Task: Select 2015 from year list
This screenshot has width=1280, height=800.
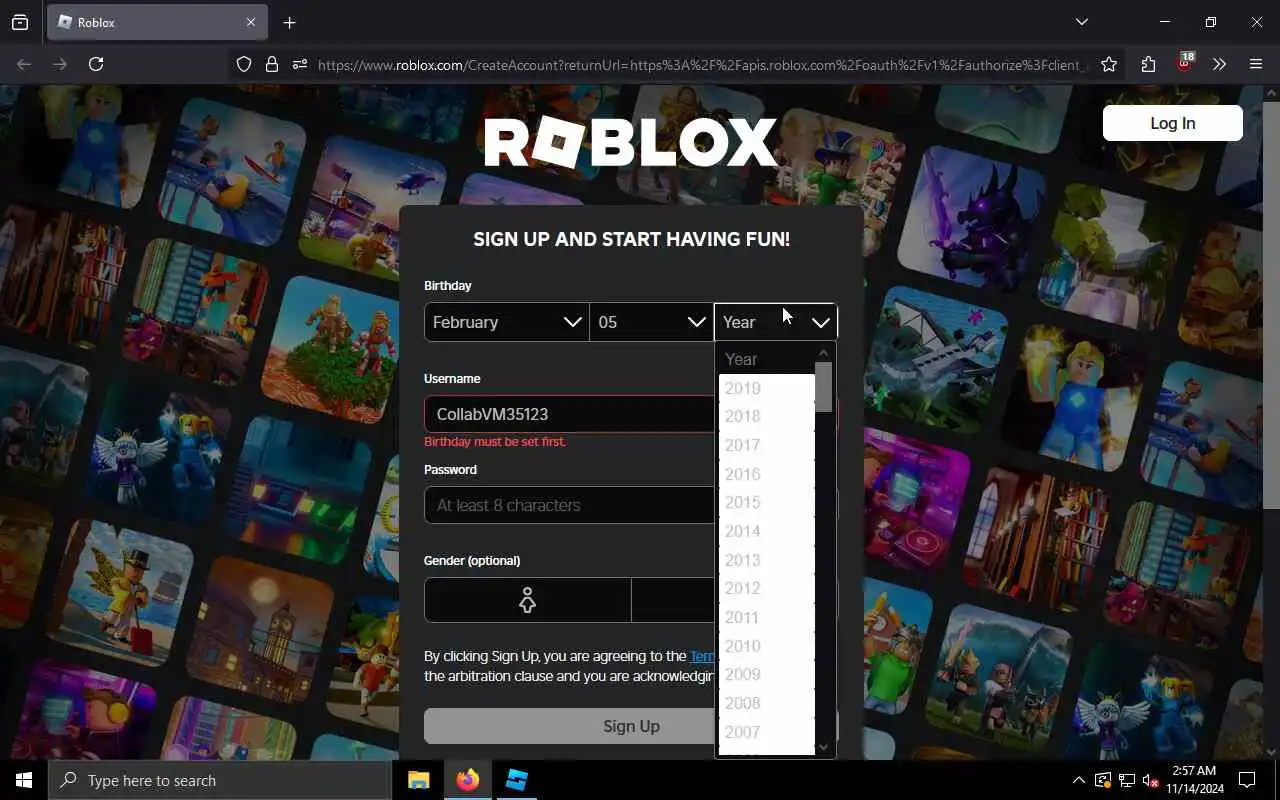Action: click(x=766, y=502)
